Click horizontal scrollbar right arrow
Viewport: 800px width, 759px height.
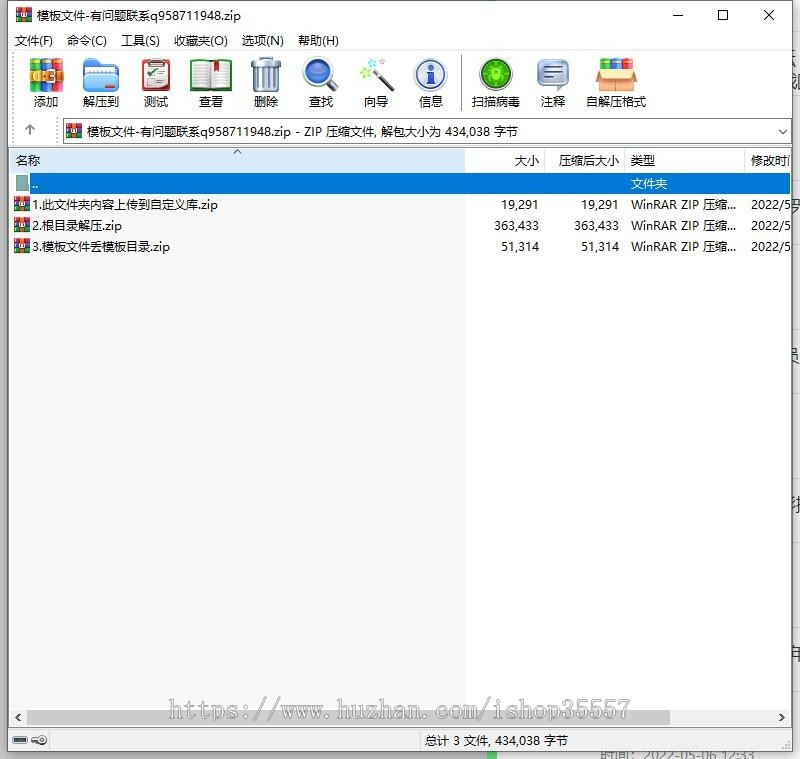(782, 718)
